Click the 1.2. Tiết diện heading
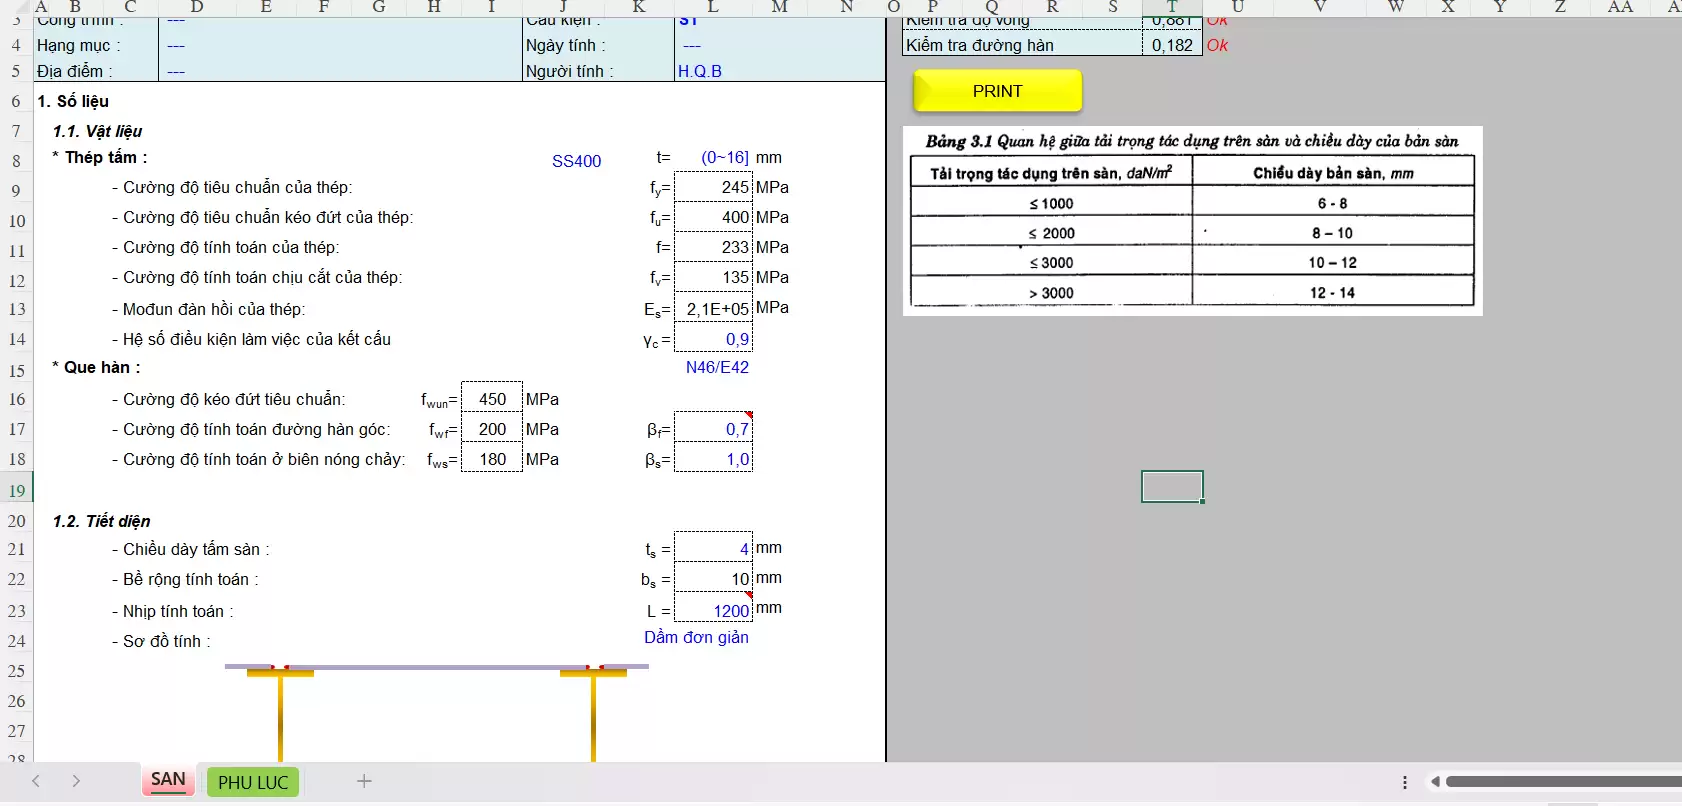 pyautogui.click(x=101, y=521)
